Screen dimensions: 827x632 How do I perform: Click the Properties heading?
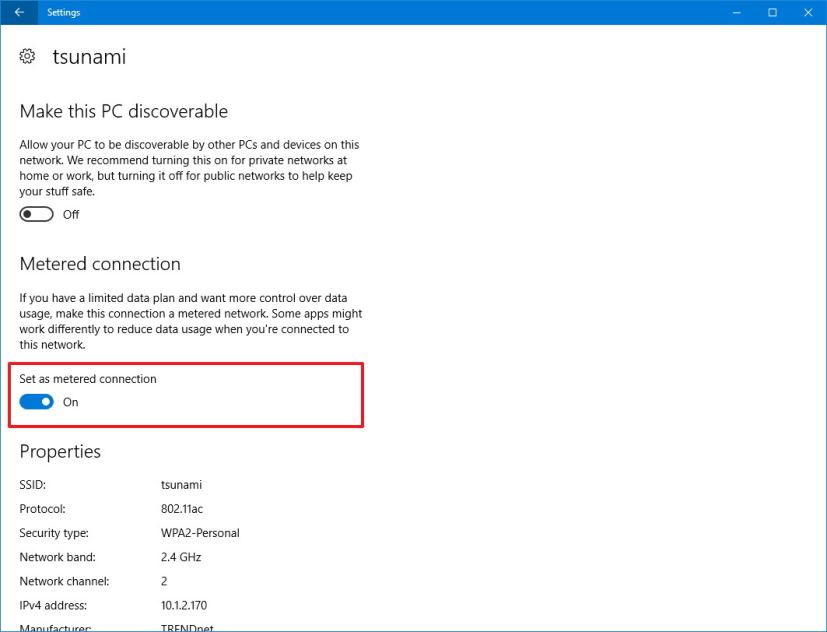[x=60, y=452]
